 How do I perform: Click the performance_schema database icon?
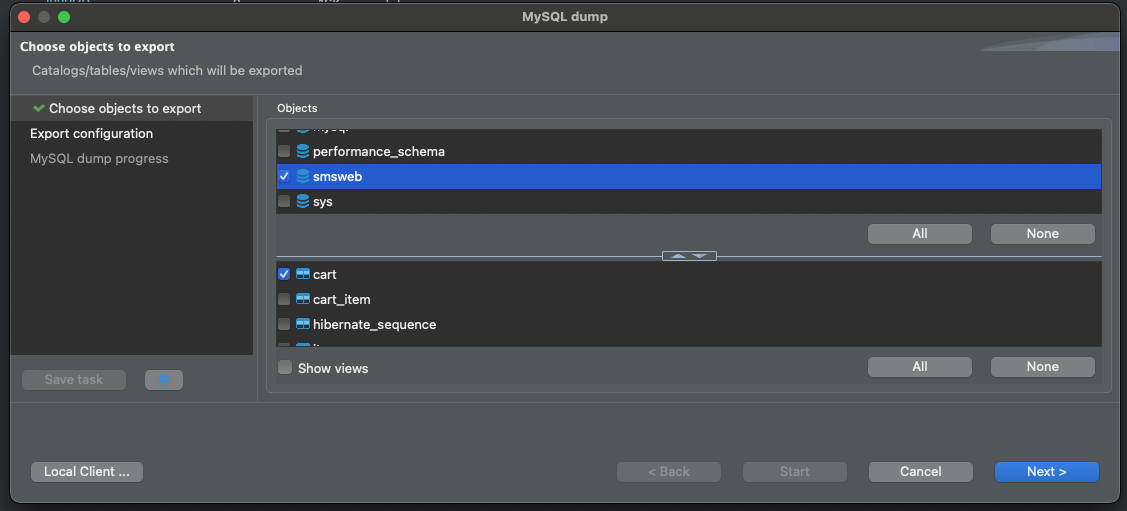[x=303, y=152]
